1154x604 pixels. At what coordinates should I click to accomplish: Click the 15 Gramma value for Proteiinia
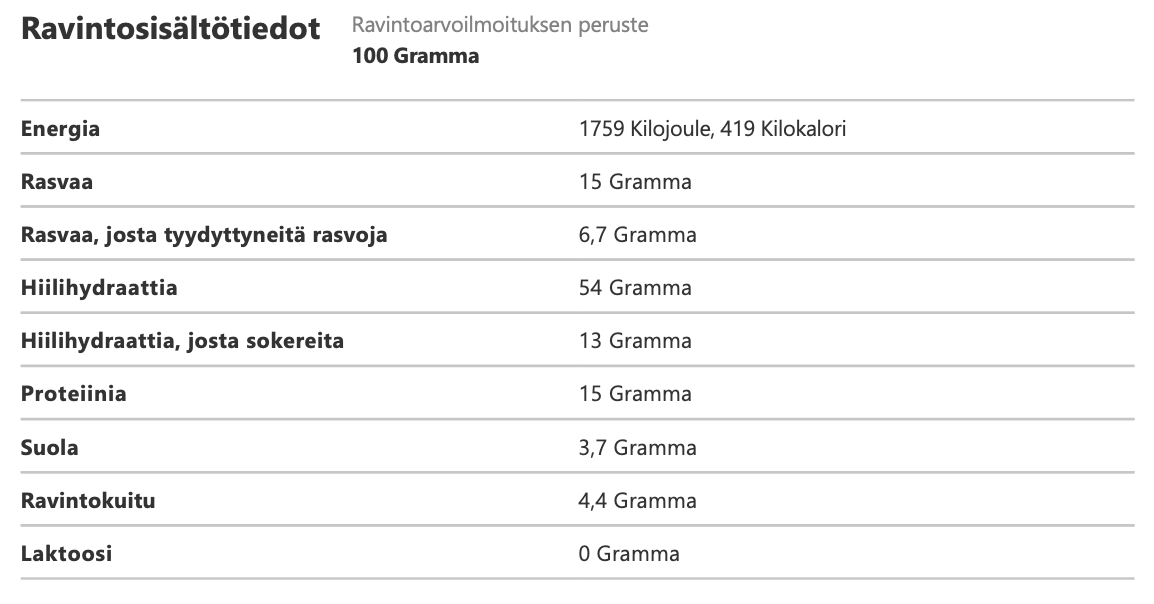(x=635, y=394)
